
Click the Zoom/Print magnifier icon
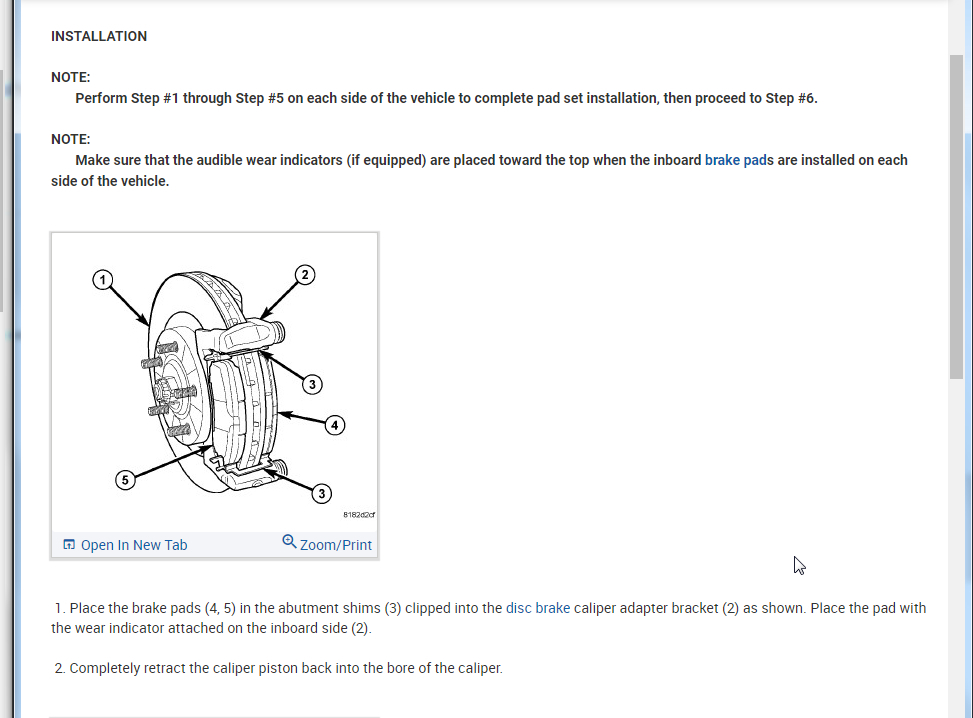[289, 542]
